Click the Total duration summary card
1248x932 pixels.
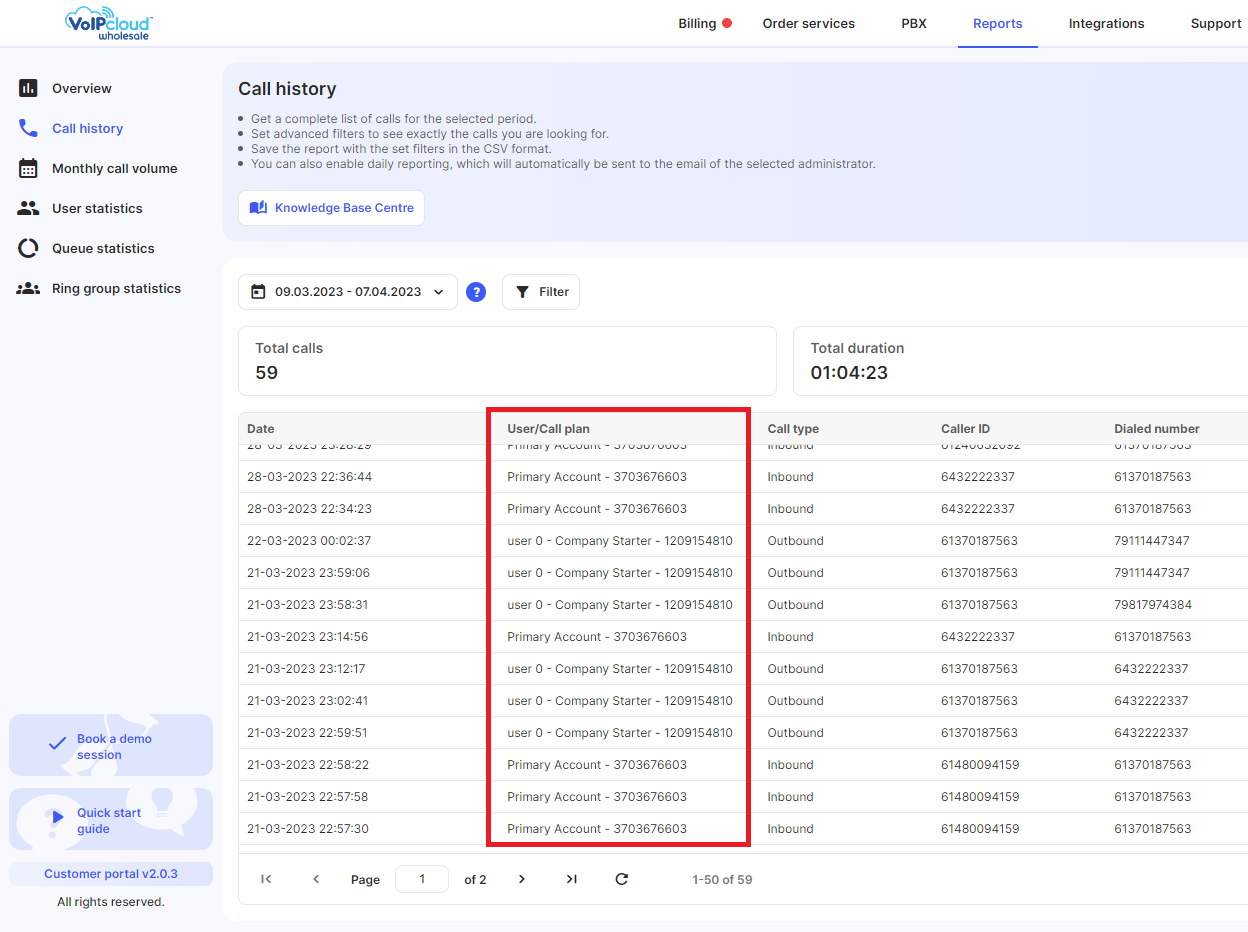click(1021, 361)
